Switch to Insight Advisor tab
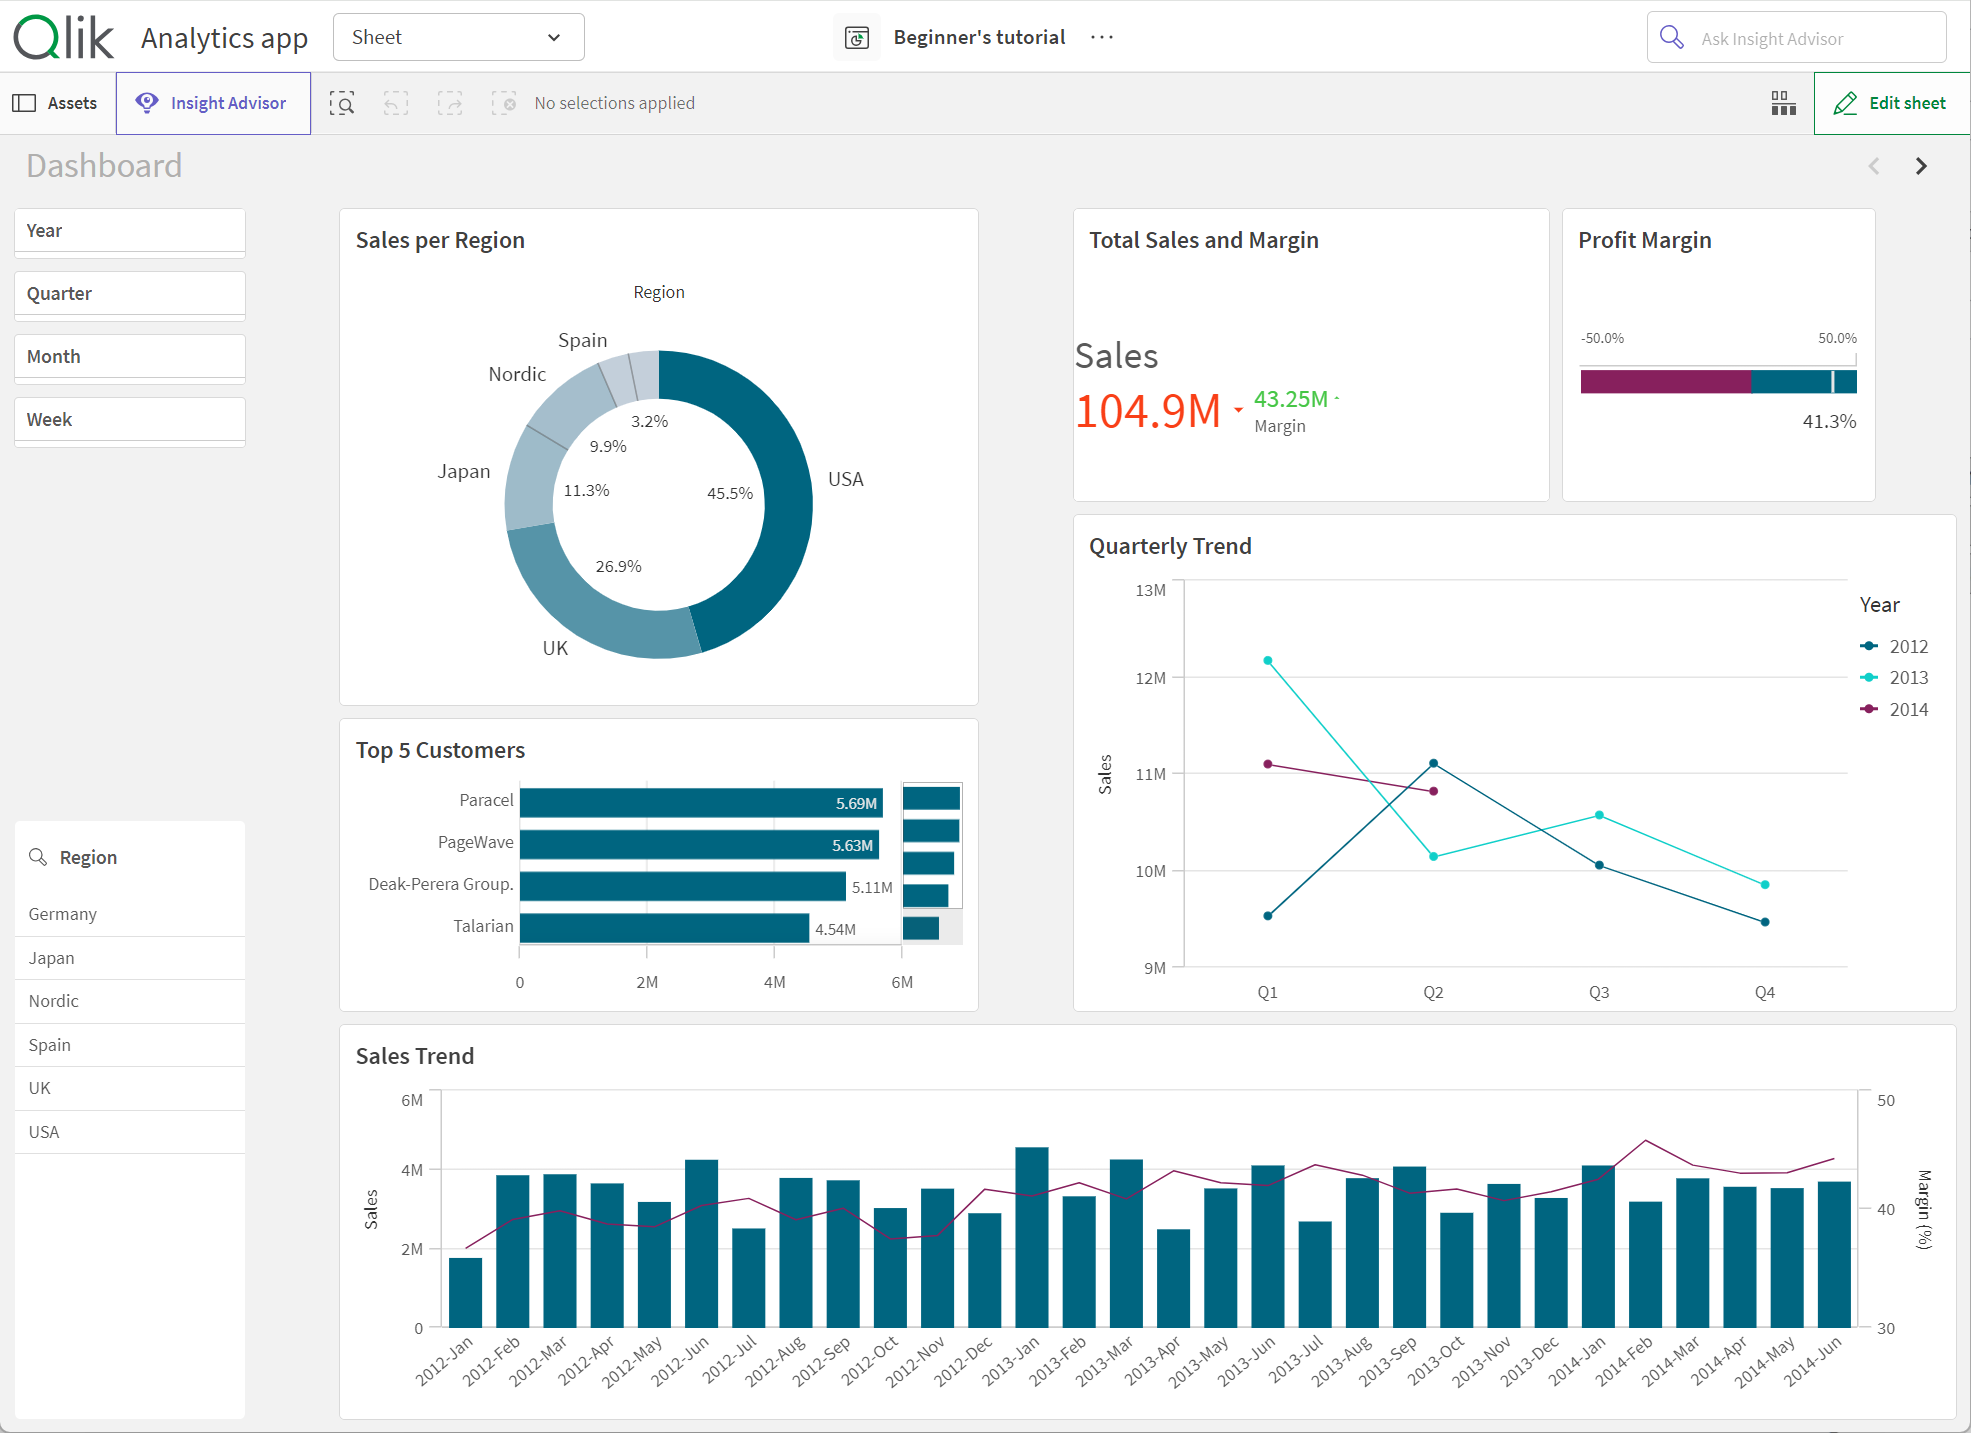Image resolution: width=1971 pixels, height=1433 pixels. coord(213,103)
